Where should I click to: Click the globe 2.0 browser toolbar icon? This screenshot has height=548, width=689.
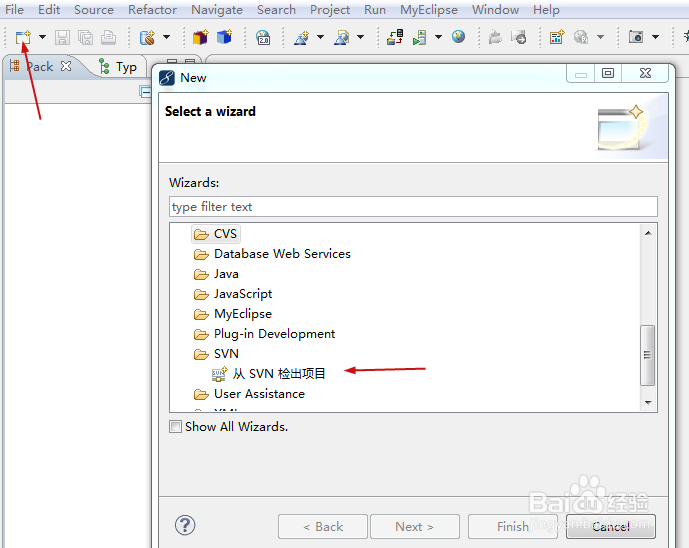263,37
